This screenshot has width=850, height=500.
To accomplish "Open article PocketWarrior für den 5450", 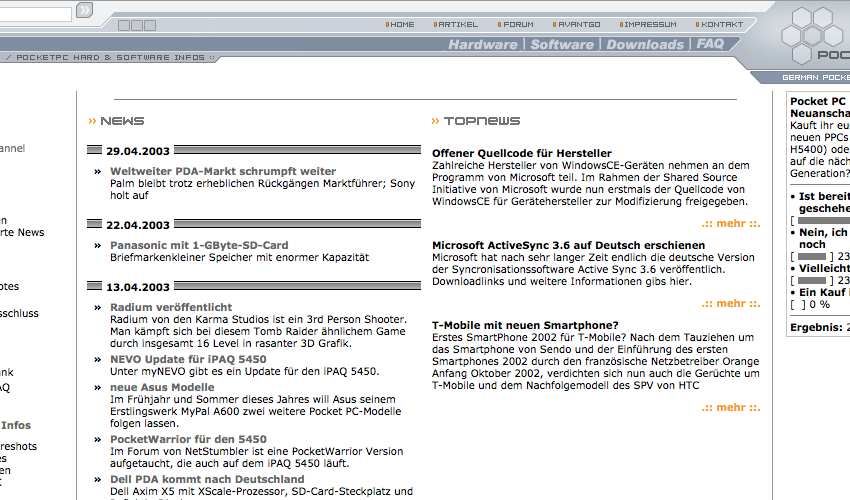I will 188,440.
